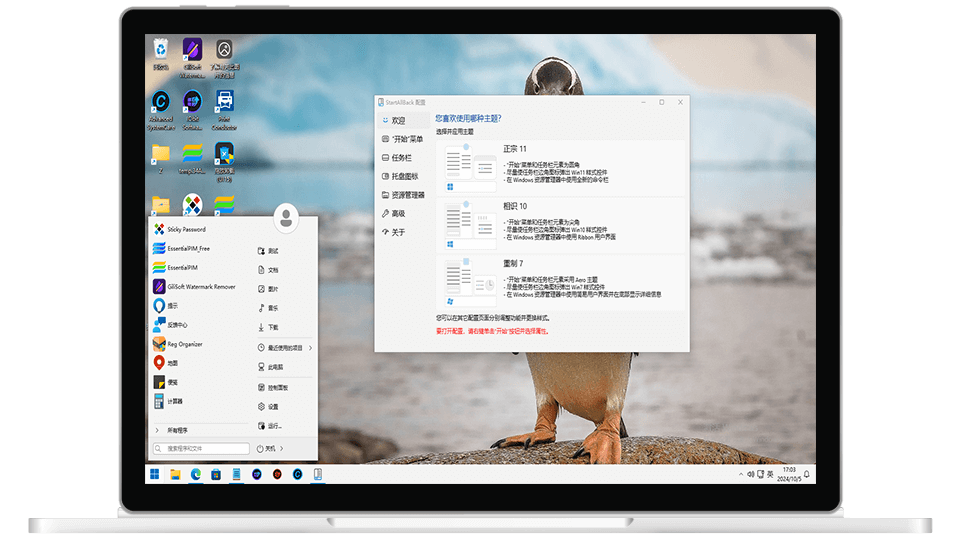Switch to the 任务栏 settings page

click(400, 158)
